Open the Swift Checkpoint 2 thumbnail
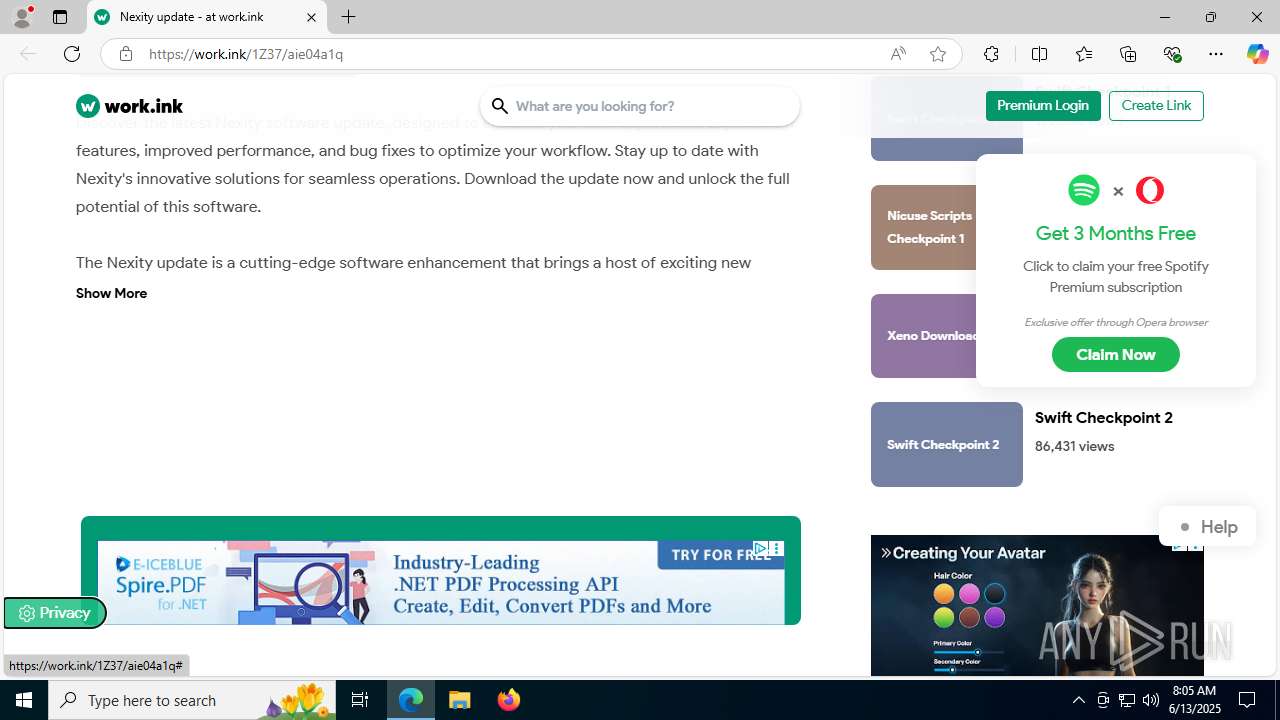Viewport: 1280px width, 720px height. 947,444
